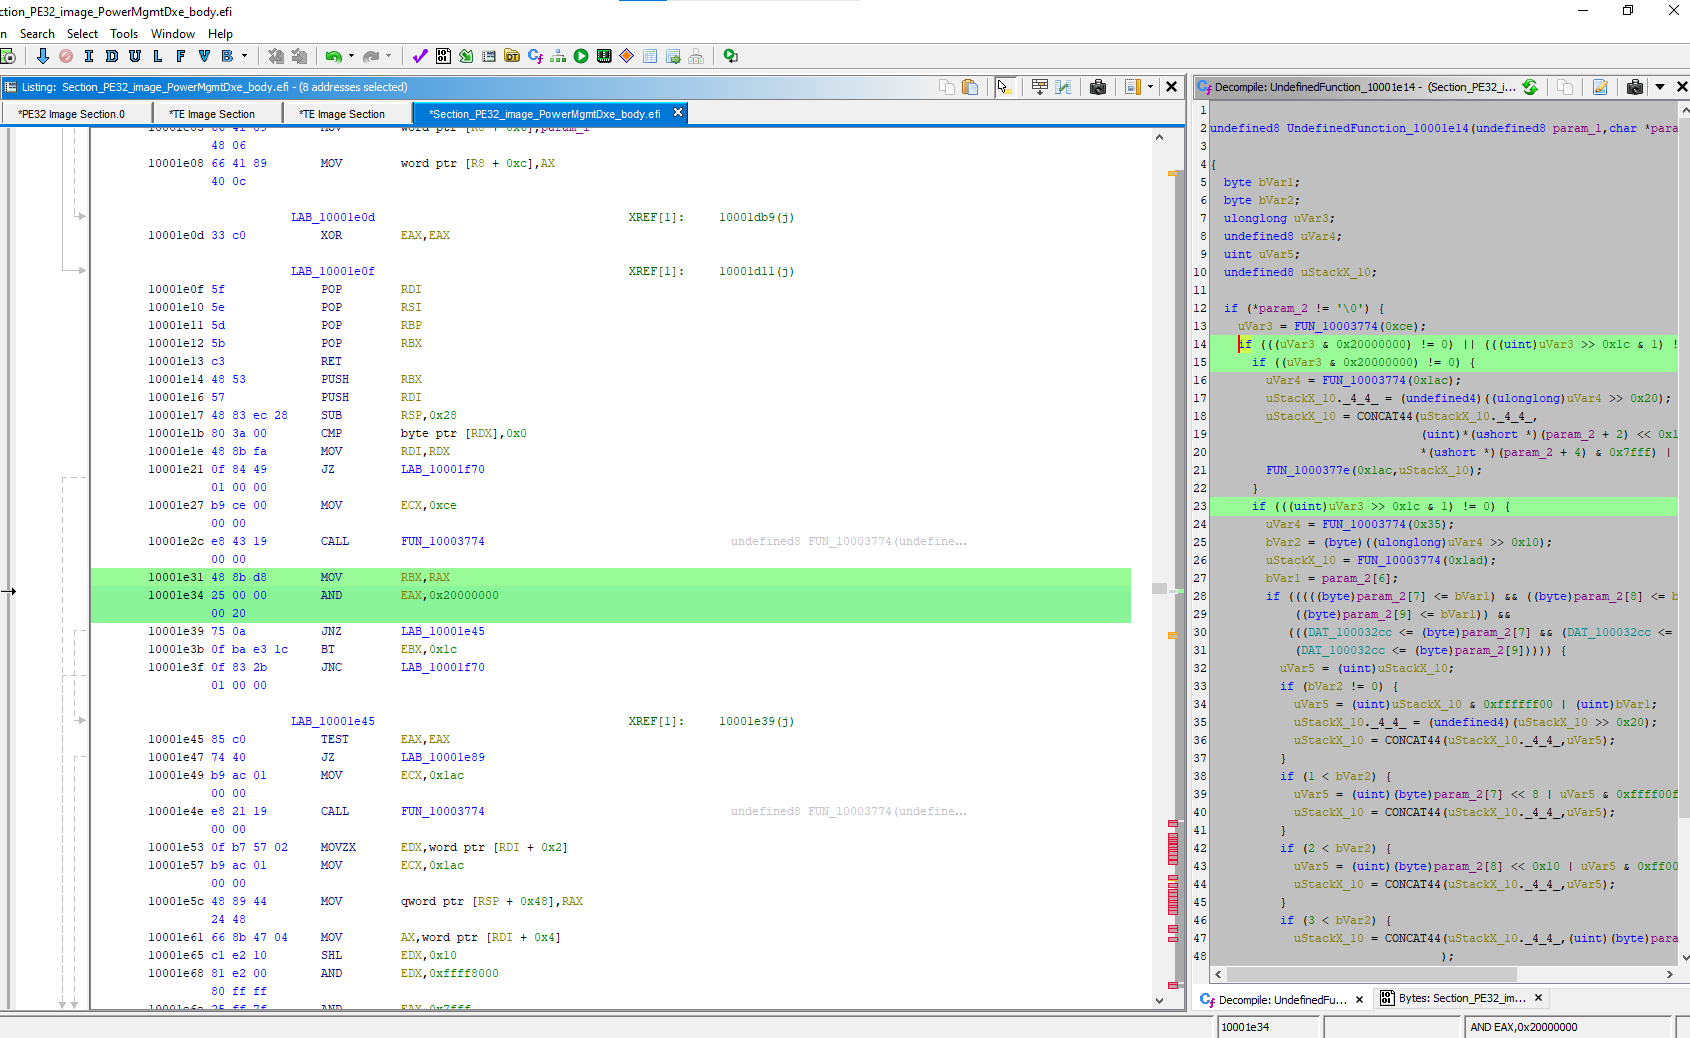Screen dimensions: 1690x1038
Task: Open the Window menu
Action: [x=173, y=34]
